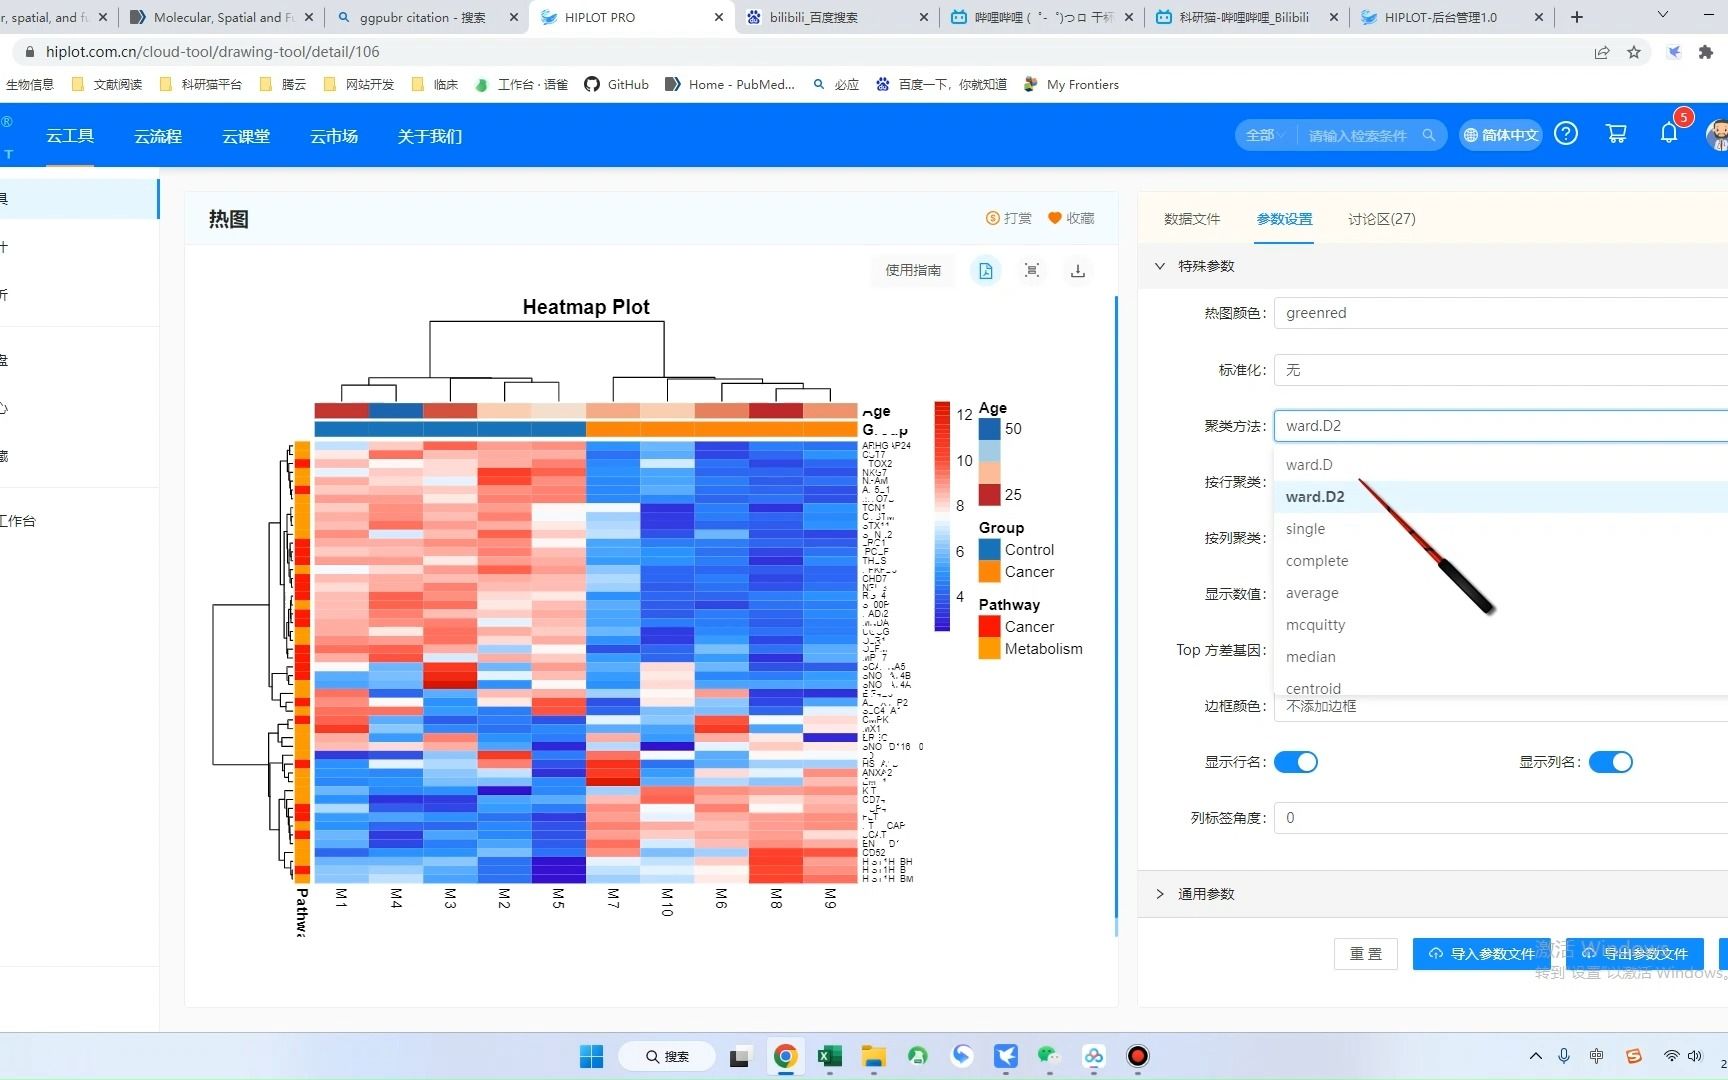Open the 云市场 nav item
1728x1080 pixels.
click(334, 136)
